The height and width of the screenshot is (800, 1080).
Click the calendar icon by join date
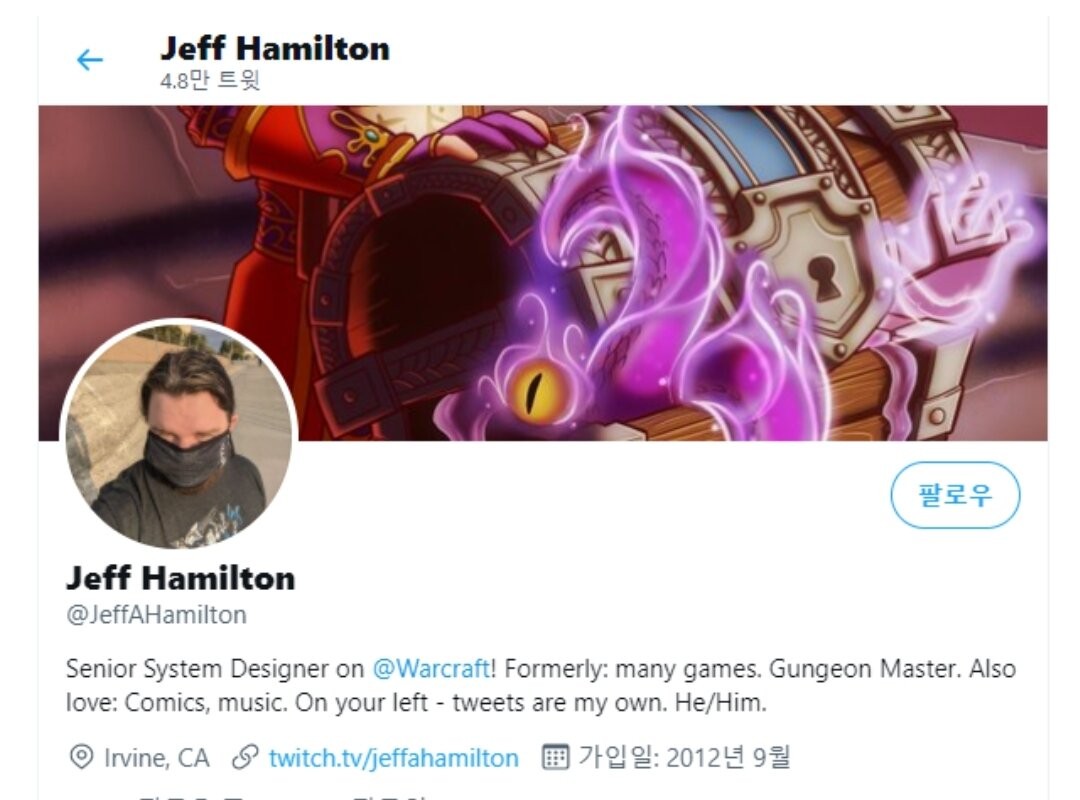(x=555, y=757)
